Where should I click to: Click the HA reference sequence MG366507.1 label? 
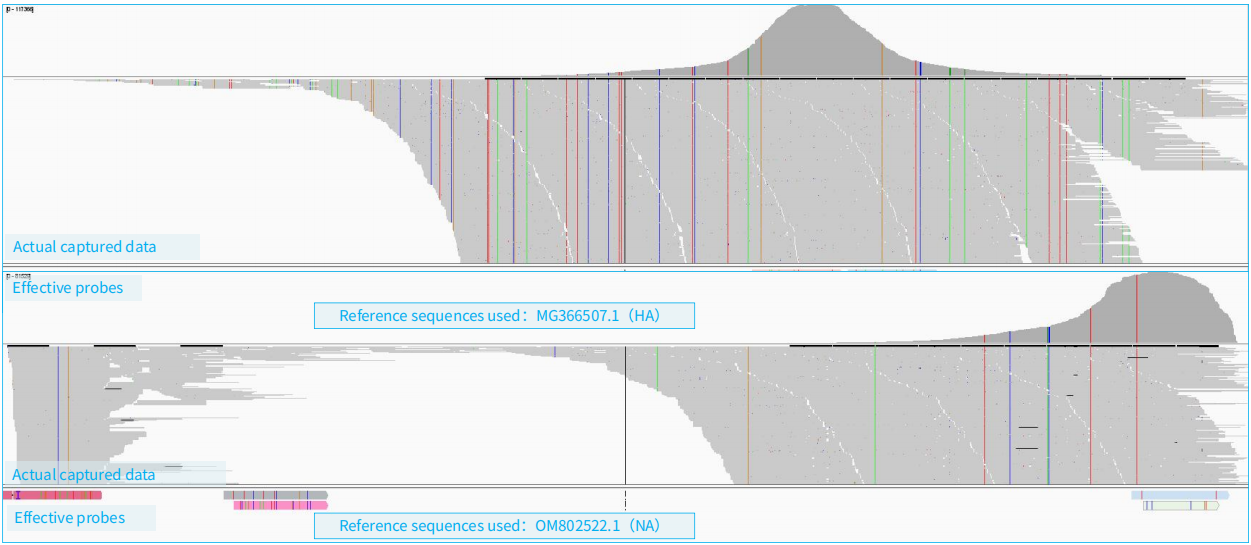coord(504,316)
